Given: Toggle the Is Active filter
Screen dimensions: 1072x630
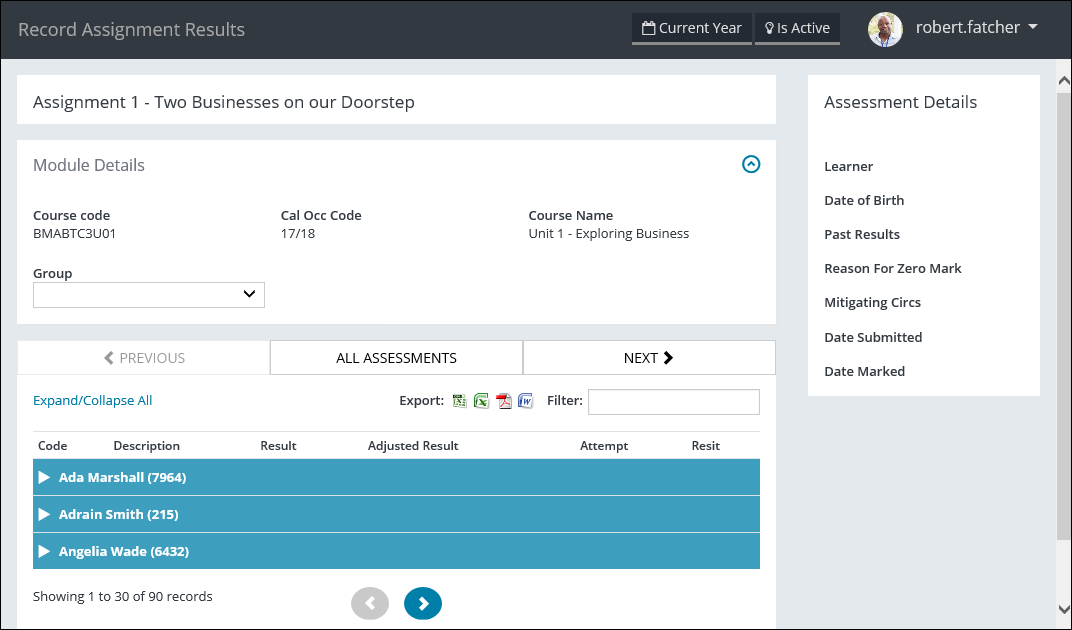Looking at the screenshot, I should tap(797, 28).
